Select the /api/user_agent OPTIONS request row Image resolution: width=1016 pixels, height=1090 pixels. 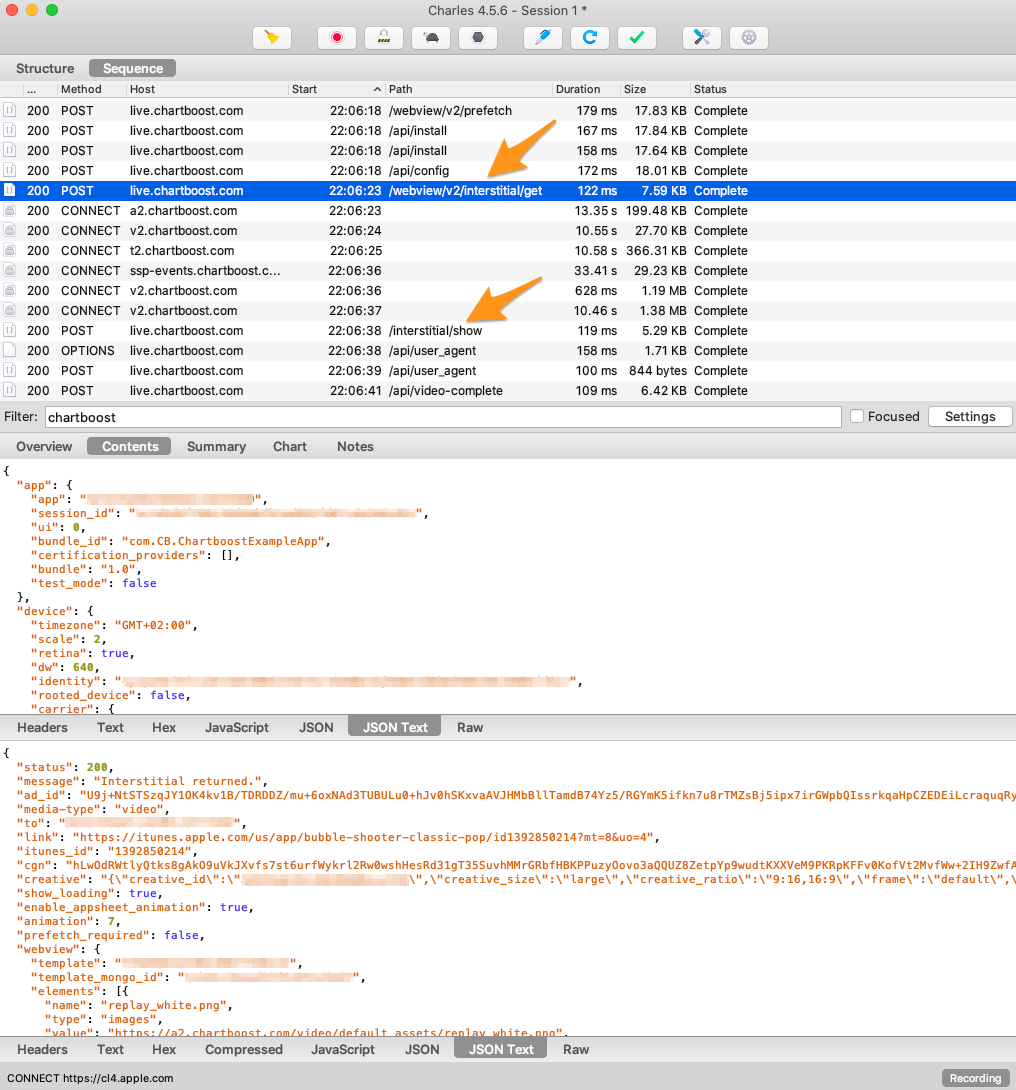(x=508, y=351)
